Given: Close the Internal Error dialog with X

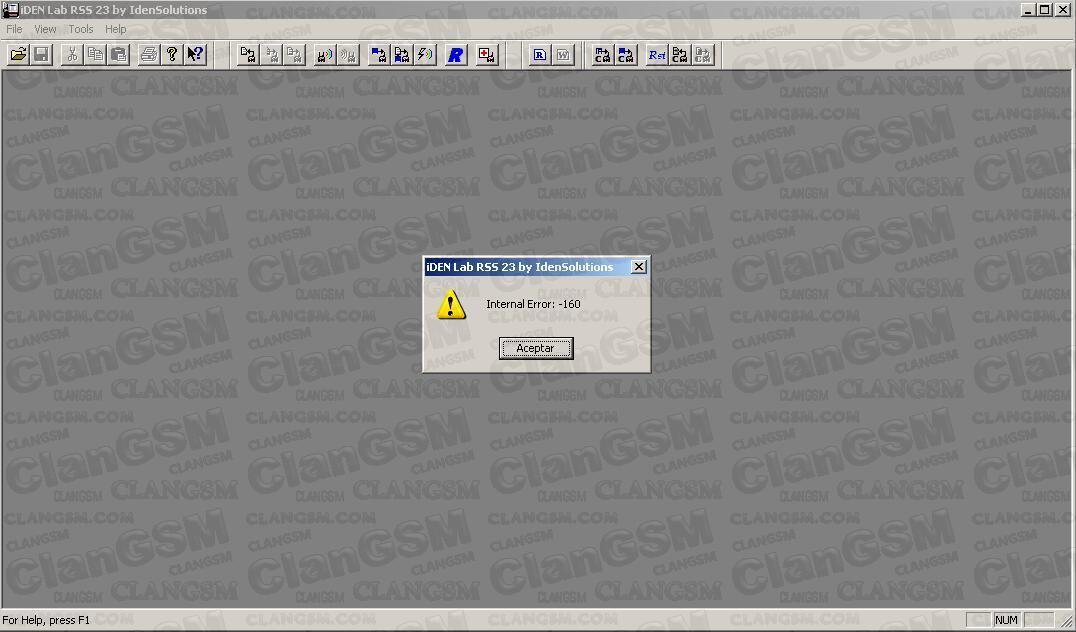Looking at the screenshot, I should (x=638, y=266).
